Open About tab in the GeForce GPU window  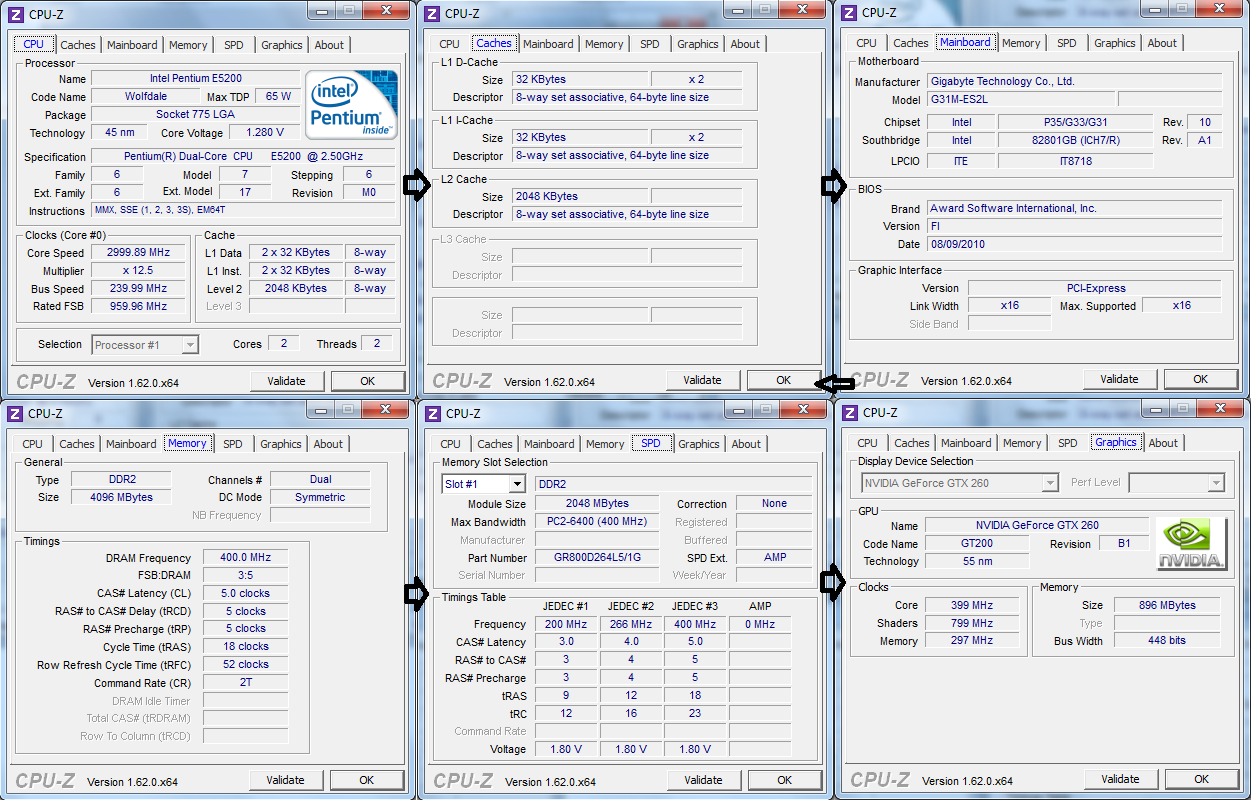[x=1163, y=443]
